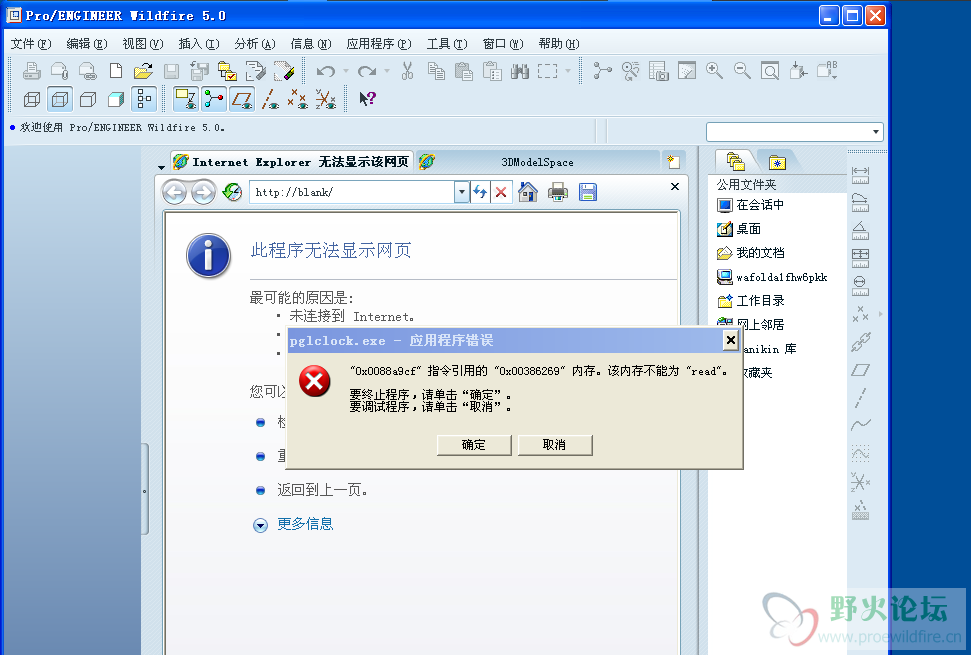971x655 pixels.
Task: Select hidden line display icon
Action: tap(59, 99)
